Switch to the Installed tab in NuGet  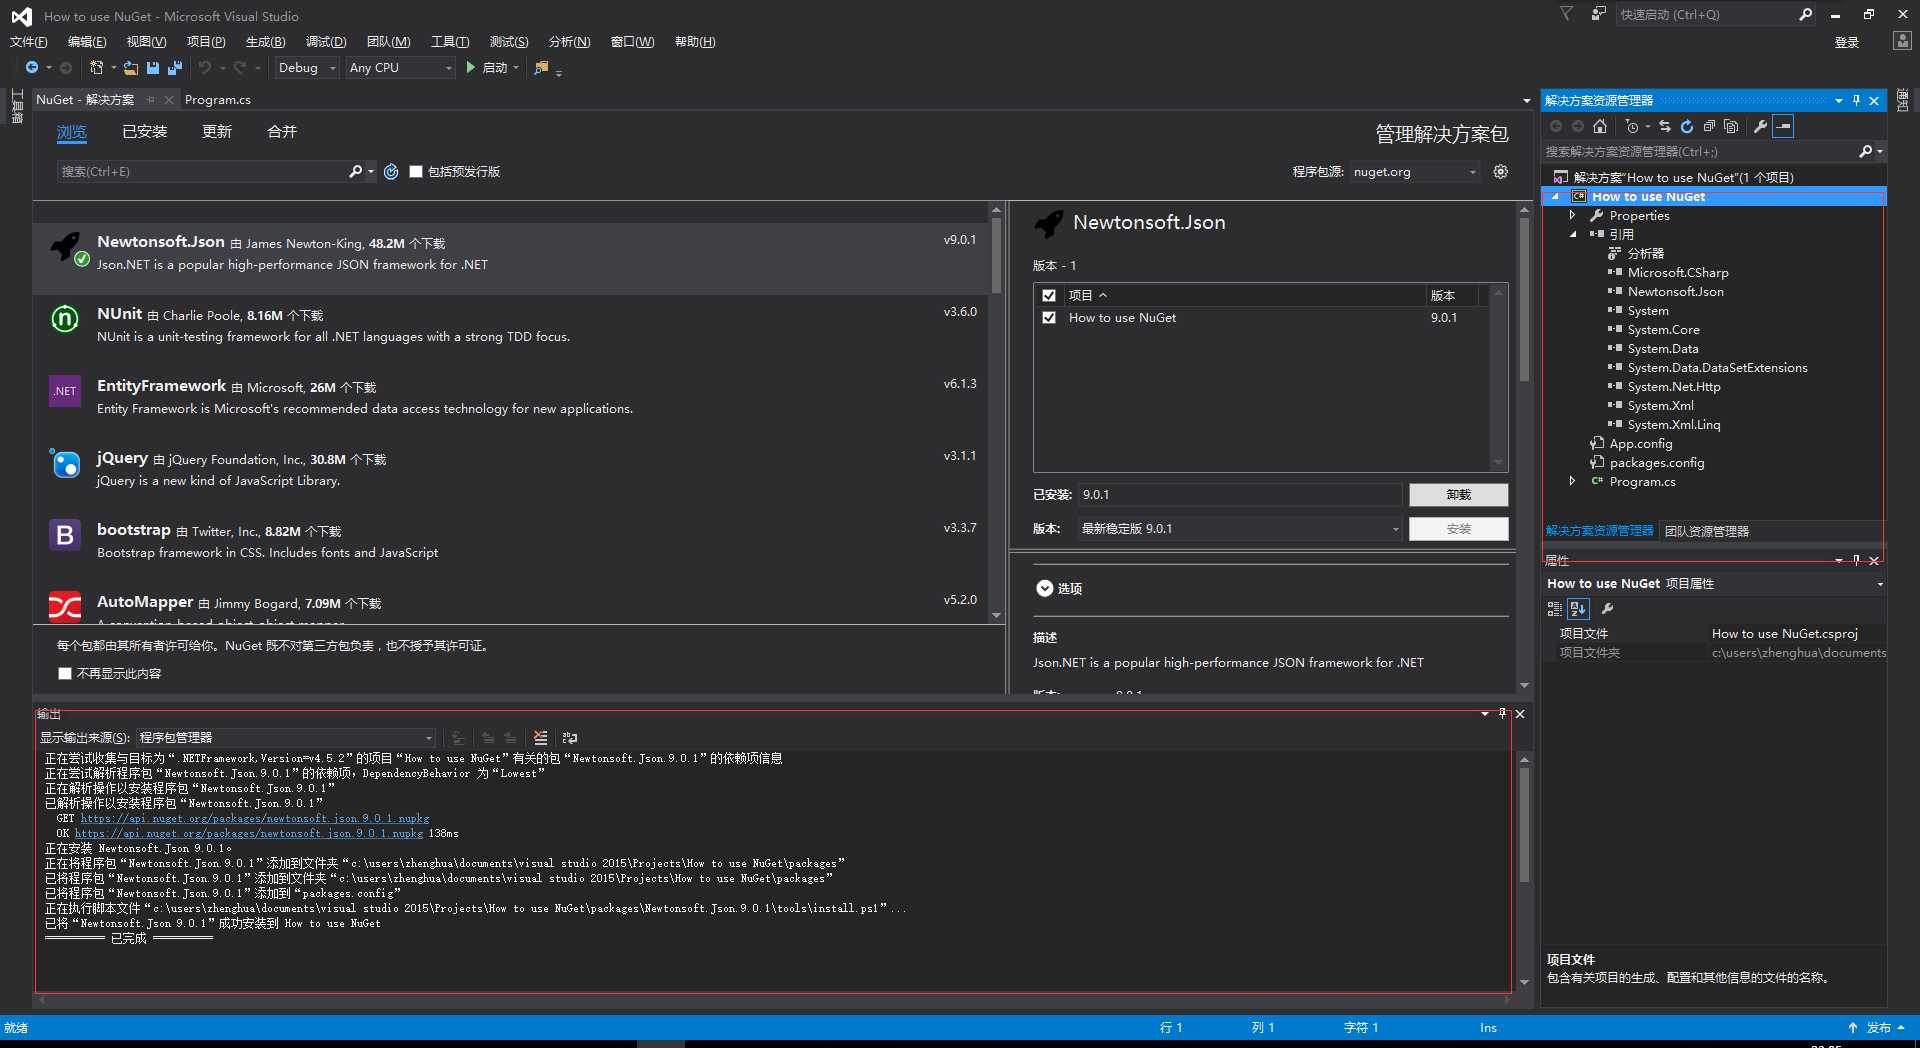tap(145, 132)
